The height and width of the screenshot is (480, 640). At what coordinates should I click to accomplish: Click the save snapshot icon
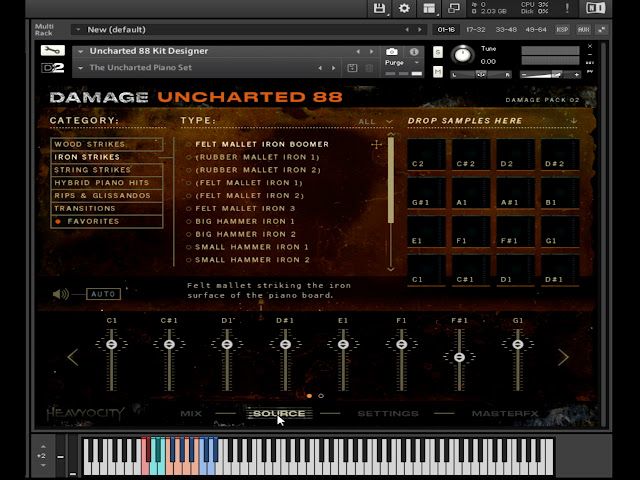[352, 68]
